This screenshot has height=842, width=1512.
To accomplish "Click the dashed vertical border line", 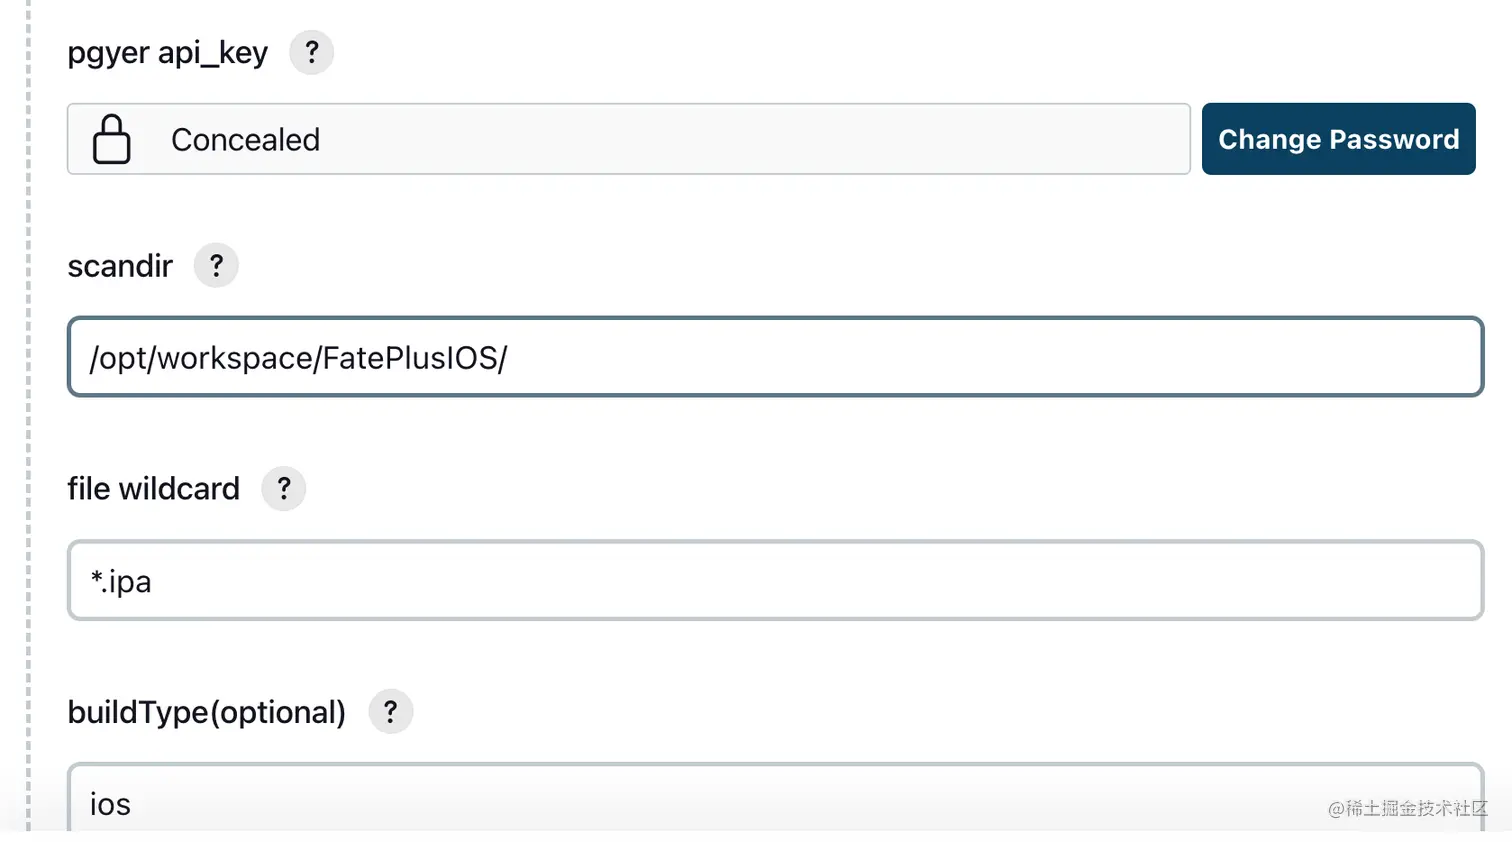I will click(x=28, y=420).
